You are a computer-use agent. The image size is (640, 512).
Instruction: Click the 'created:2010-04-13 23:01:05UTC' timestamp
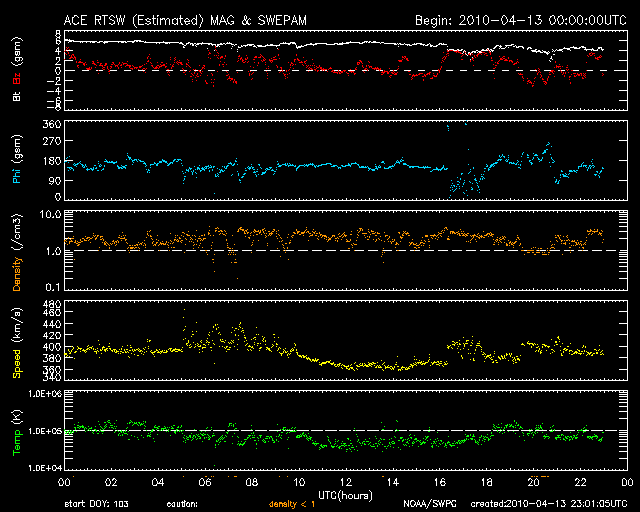[549, 504]
